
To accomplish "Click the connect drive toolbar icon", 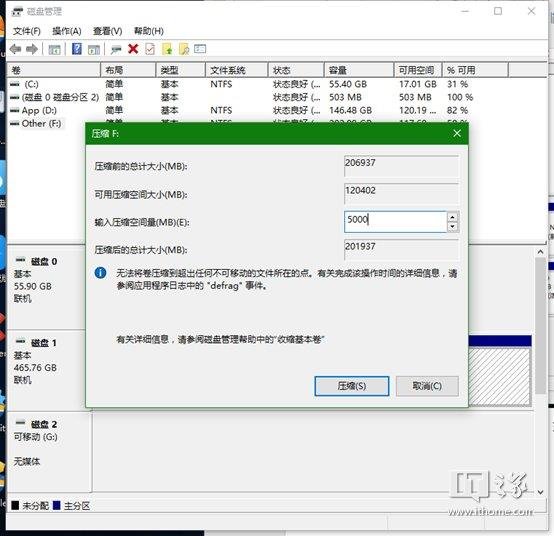I will click(116, 50).
